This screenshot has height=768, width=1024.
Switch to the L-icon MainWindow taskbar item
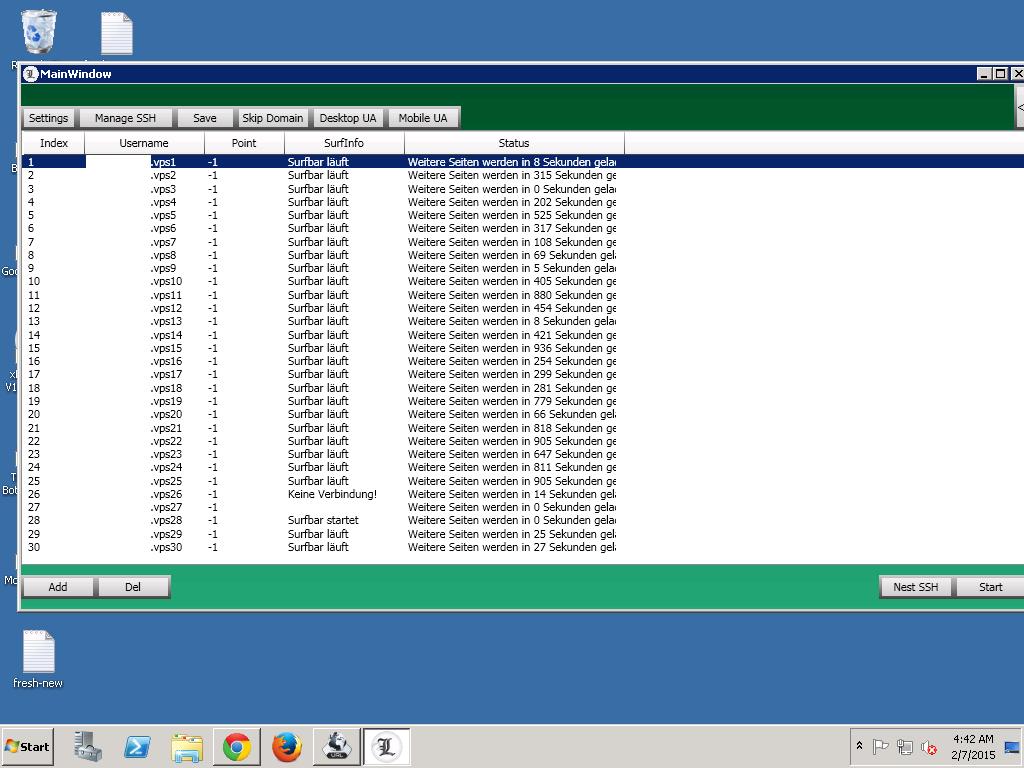pos(387,746)
